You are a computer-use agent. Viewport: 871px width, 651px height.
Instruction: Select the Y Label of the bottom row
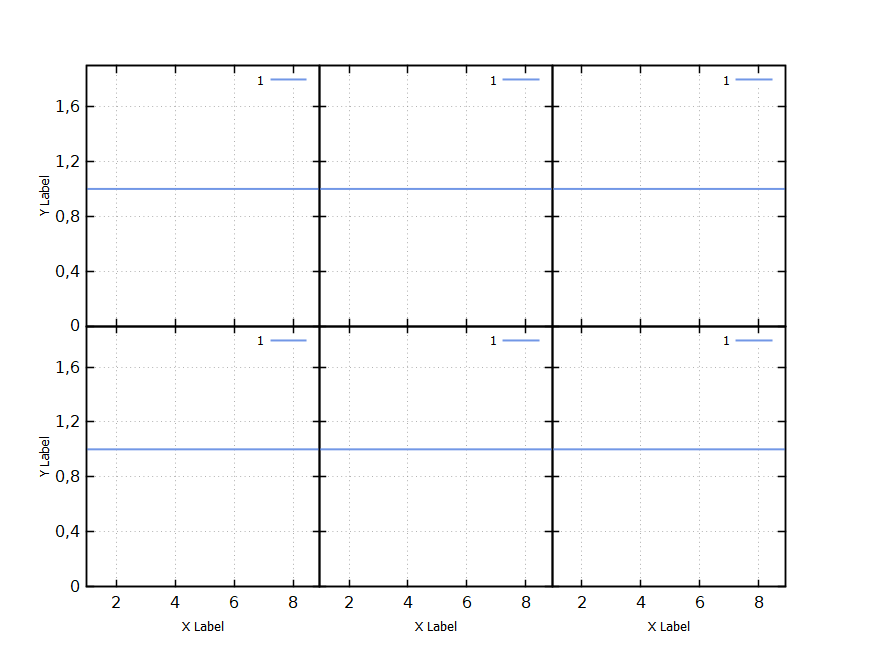pos(44,456)
